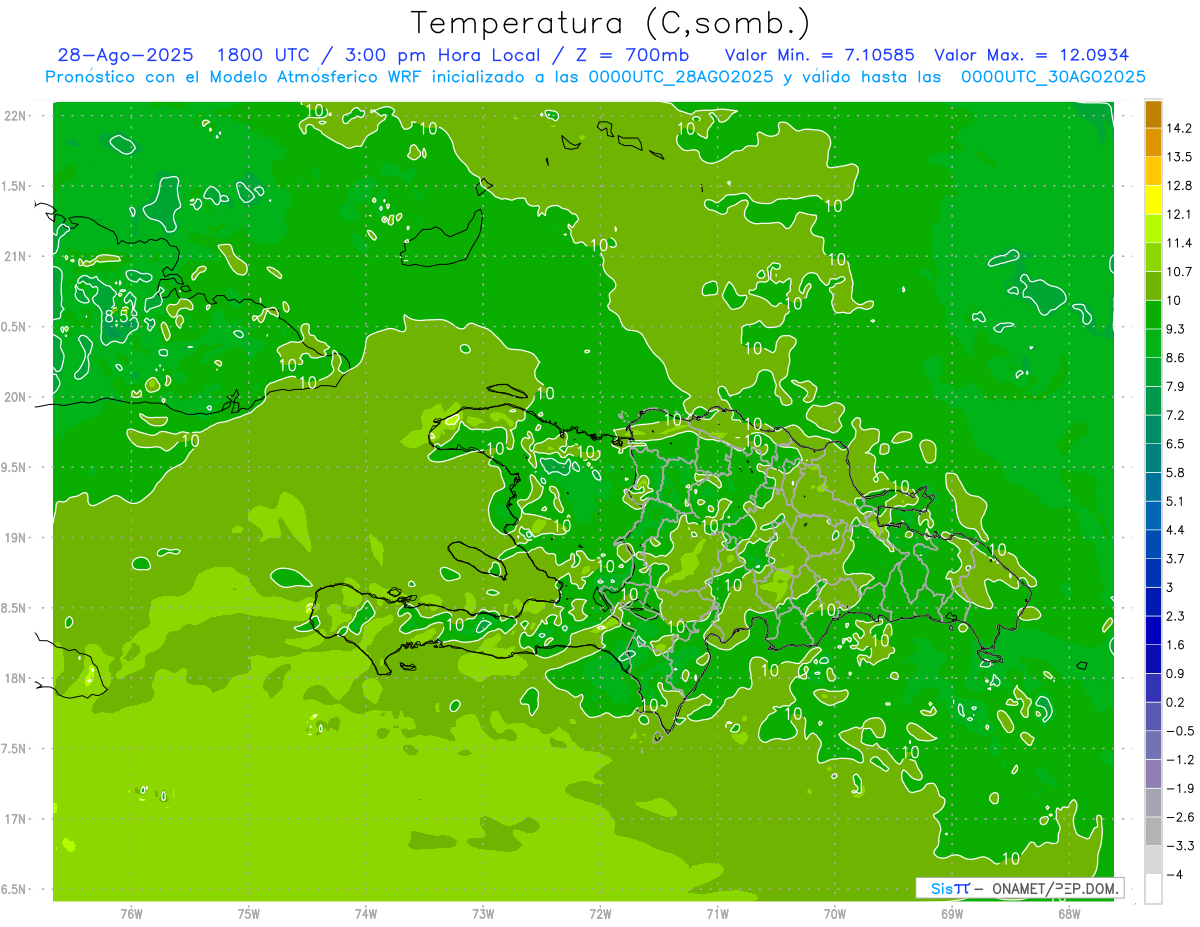Image resolution: width=1200 pixels, height=927 pixels.
Task: Click the 12.8 label on the color scale
Action: [x=1181, y=186]
